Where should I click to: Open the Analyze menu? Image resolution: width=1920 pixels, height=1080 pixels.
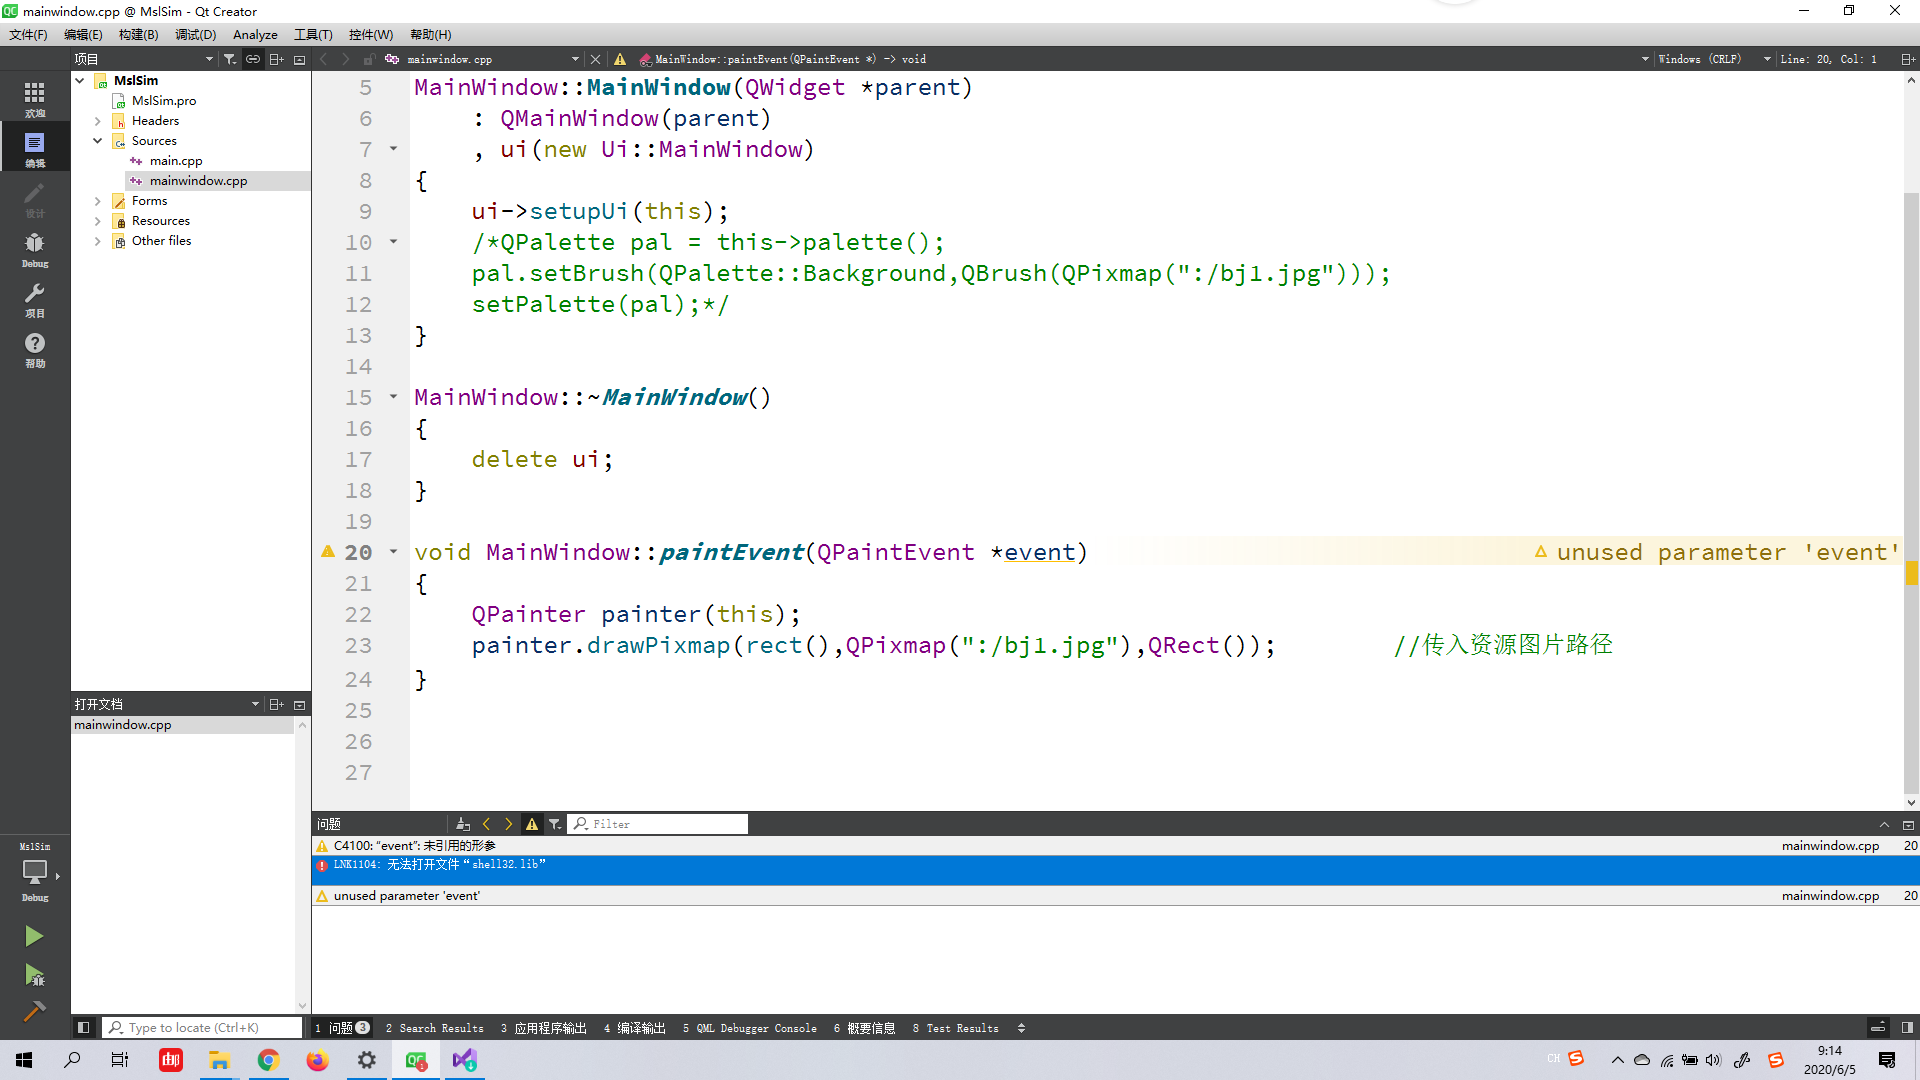(255, 34)
